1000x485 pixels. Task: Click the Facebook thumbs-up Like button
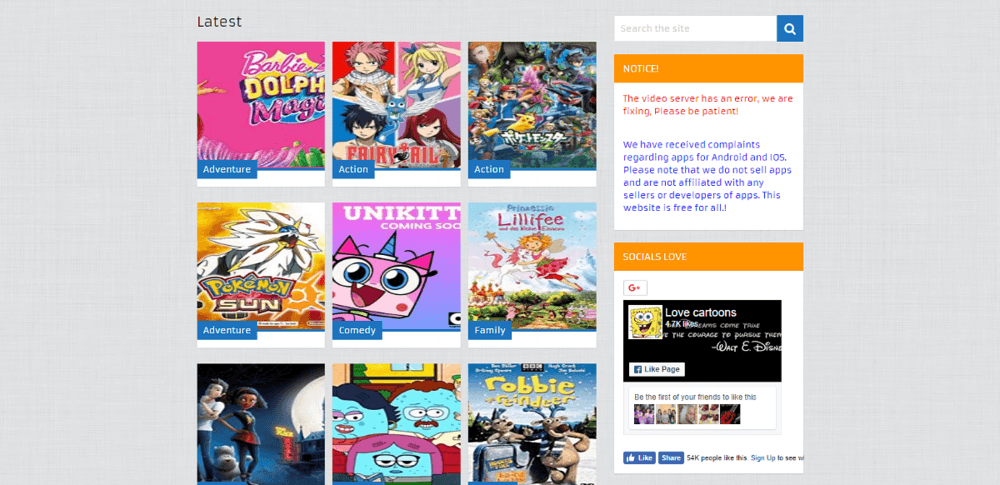(x=639, y=458)
